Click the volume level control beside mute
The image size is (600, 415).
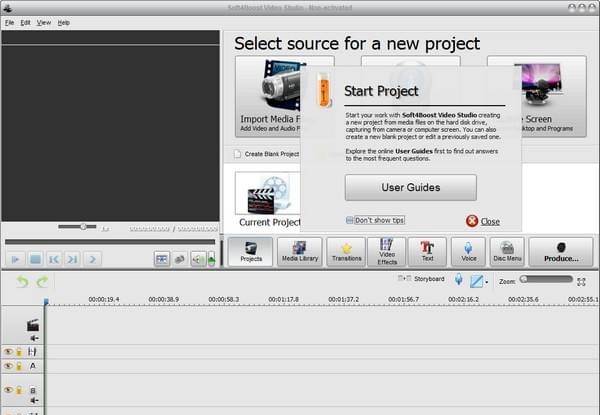tap(211, 259)
